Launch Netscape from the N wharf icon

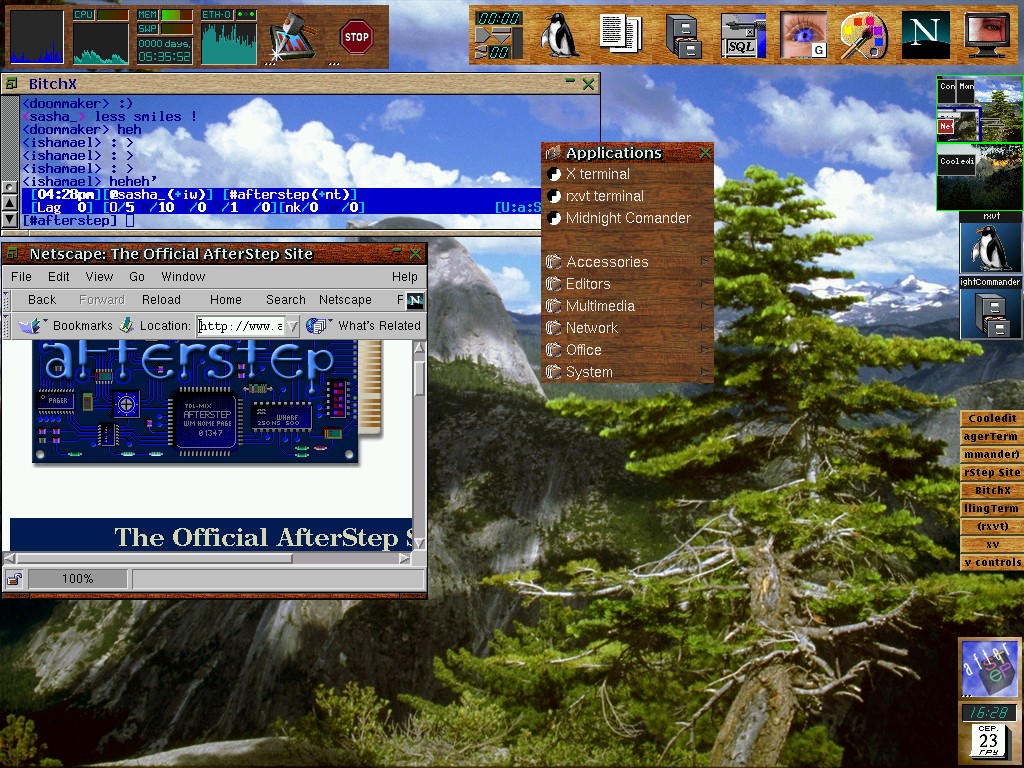click(x=924, y=35)
